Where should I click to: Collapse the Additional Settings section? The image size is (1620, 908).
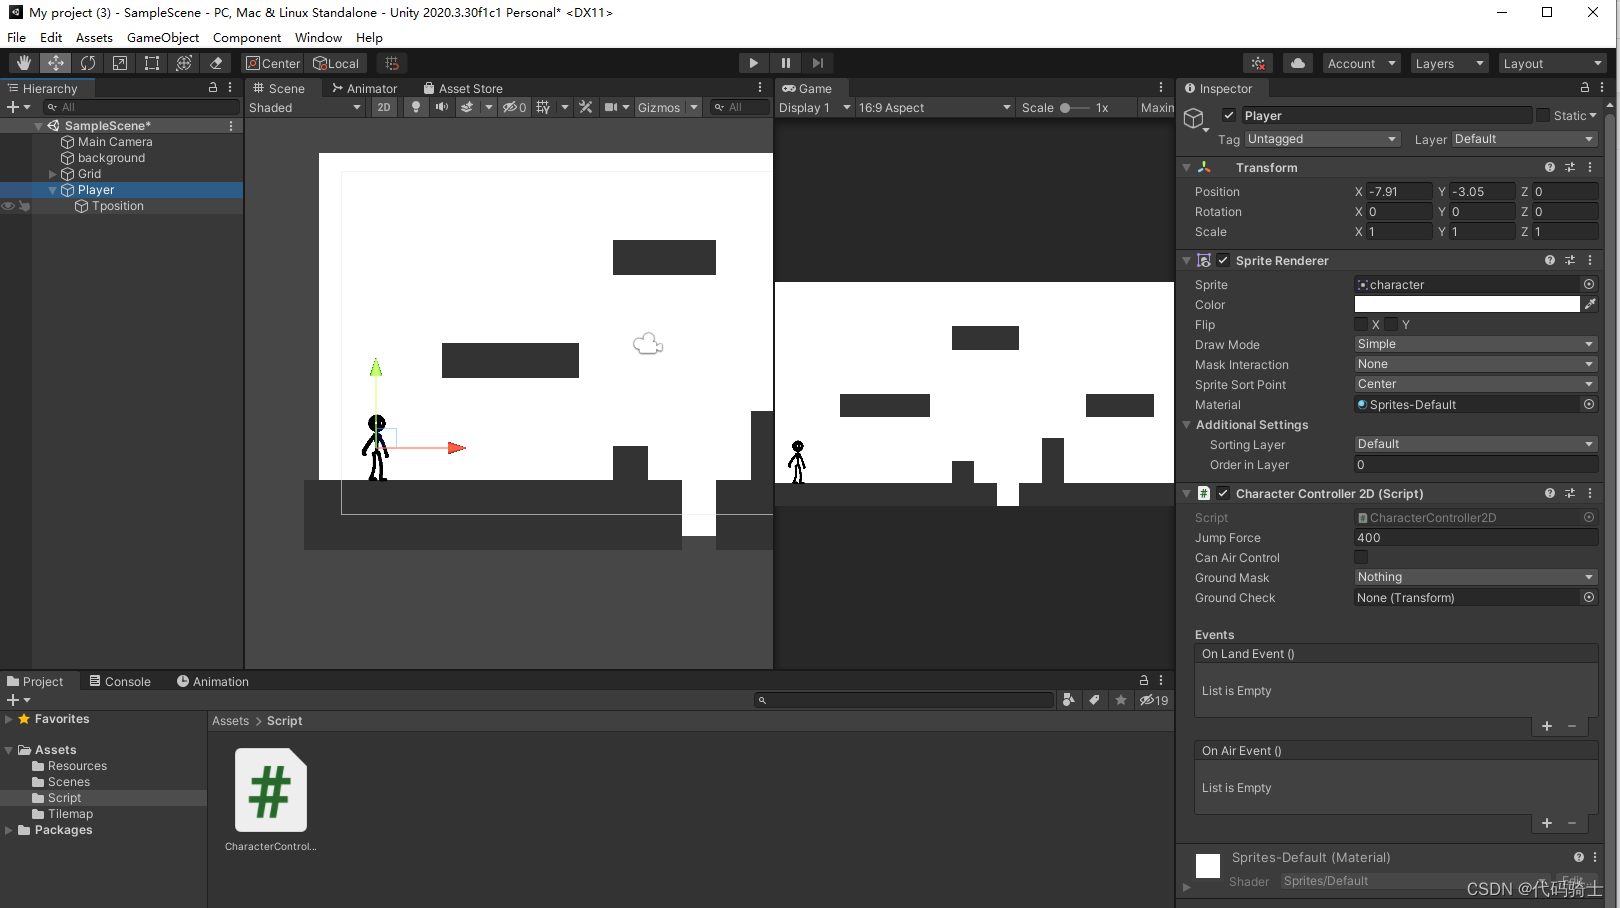(x=1186, y=424)
